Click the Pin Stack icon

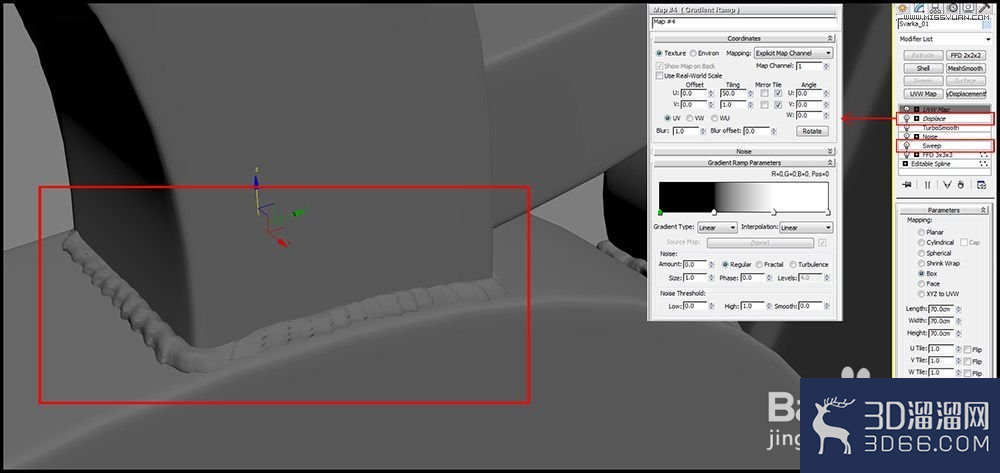(908, 184)
